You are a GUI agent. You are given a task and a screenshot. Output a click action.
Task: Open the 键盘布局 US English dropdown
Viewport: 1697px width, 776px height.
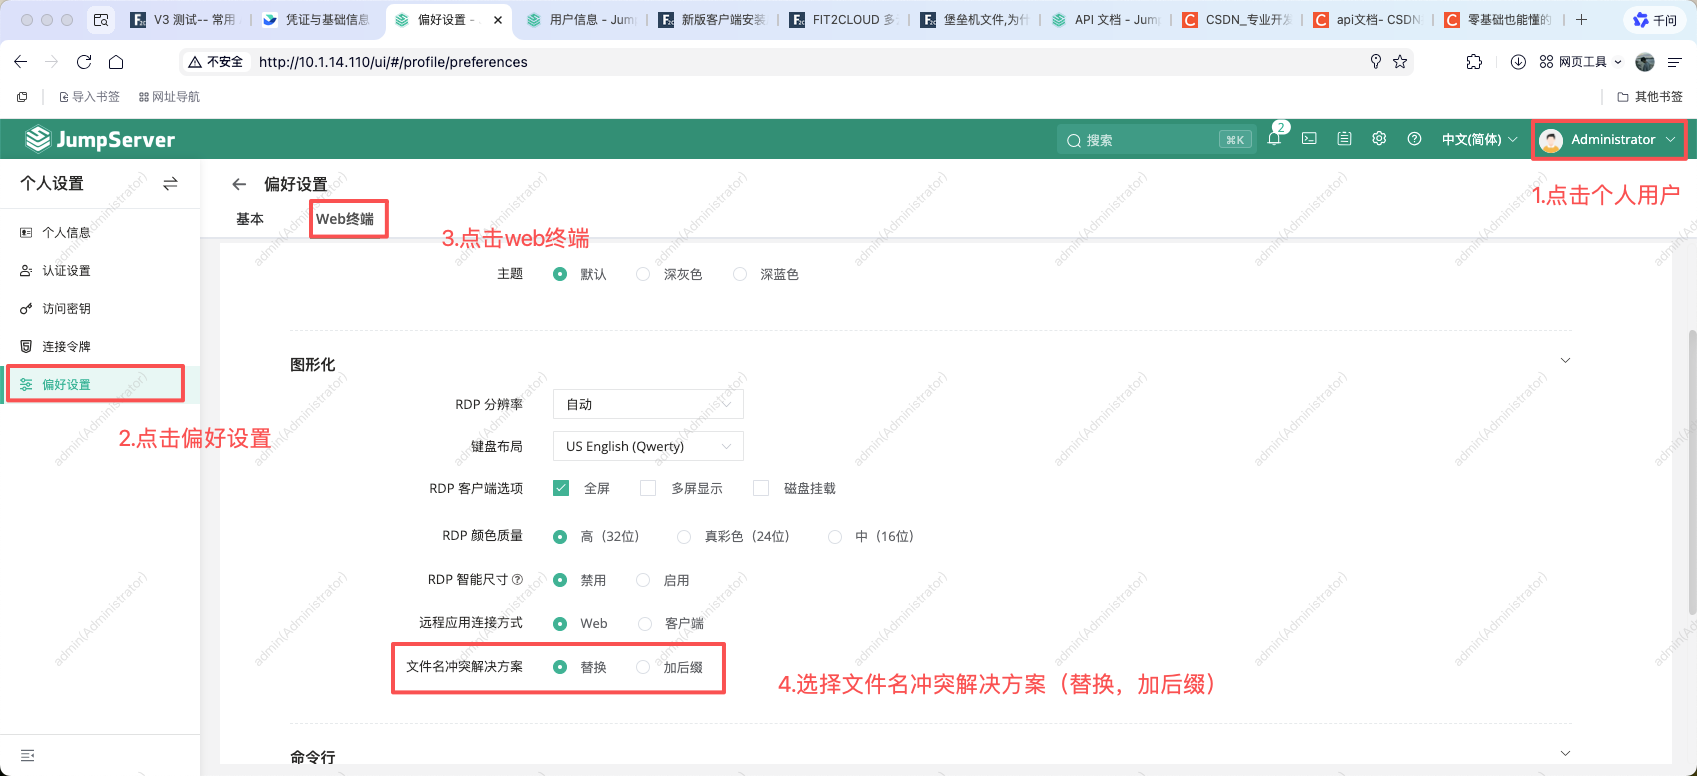click(x=647, y=446)
